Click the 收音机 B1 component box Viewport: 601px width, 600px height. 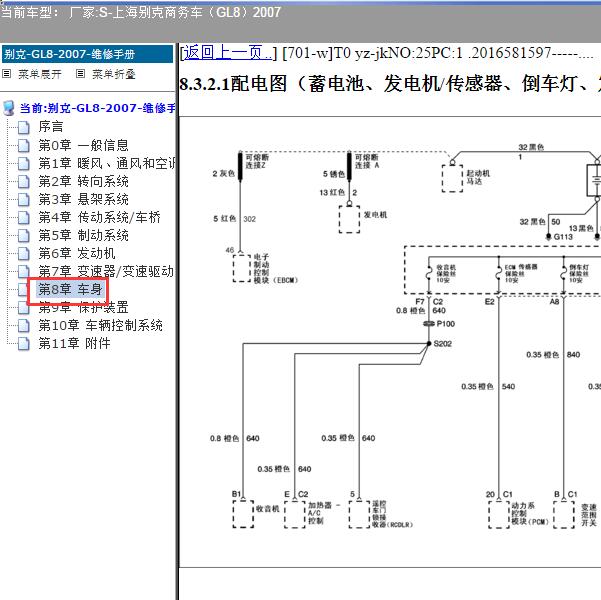pos(243,514)
